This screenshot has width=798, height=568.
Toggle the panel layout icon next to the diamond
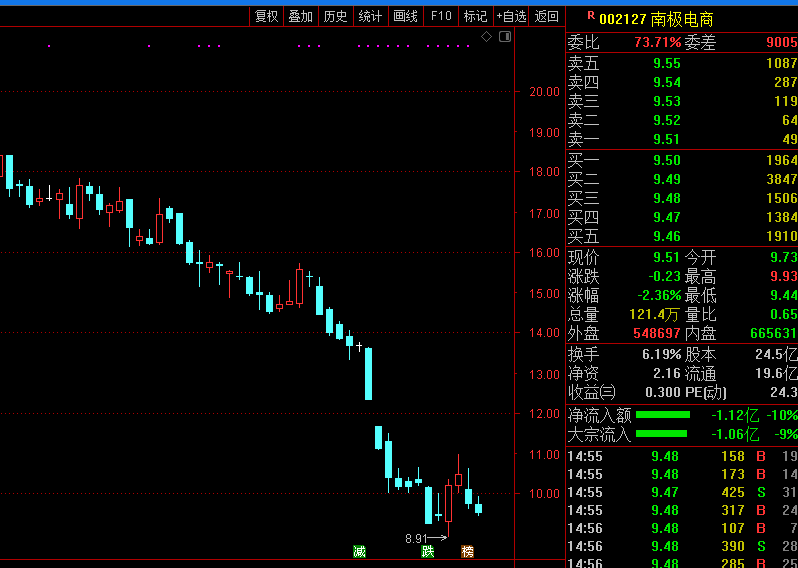504,37
